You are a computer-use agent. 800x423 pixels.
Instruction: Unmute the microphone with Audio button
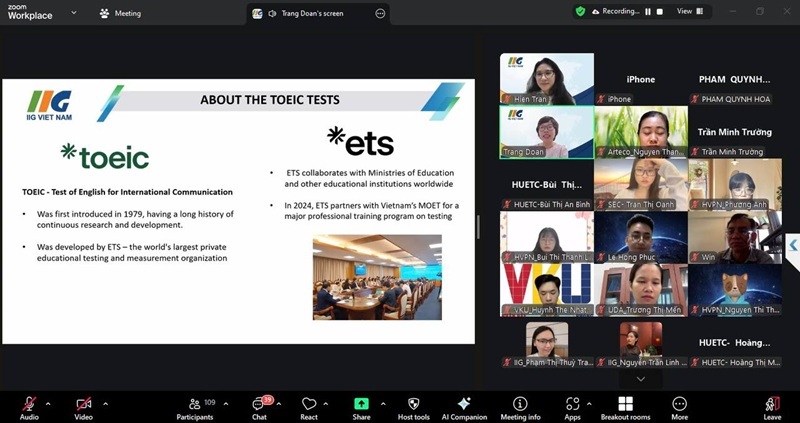tap(29, 408)
